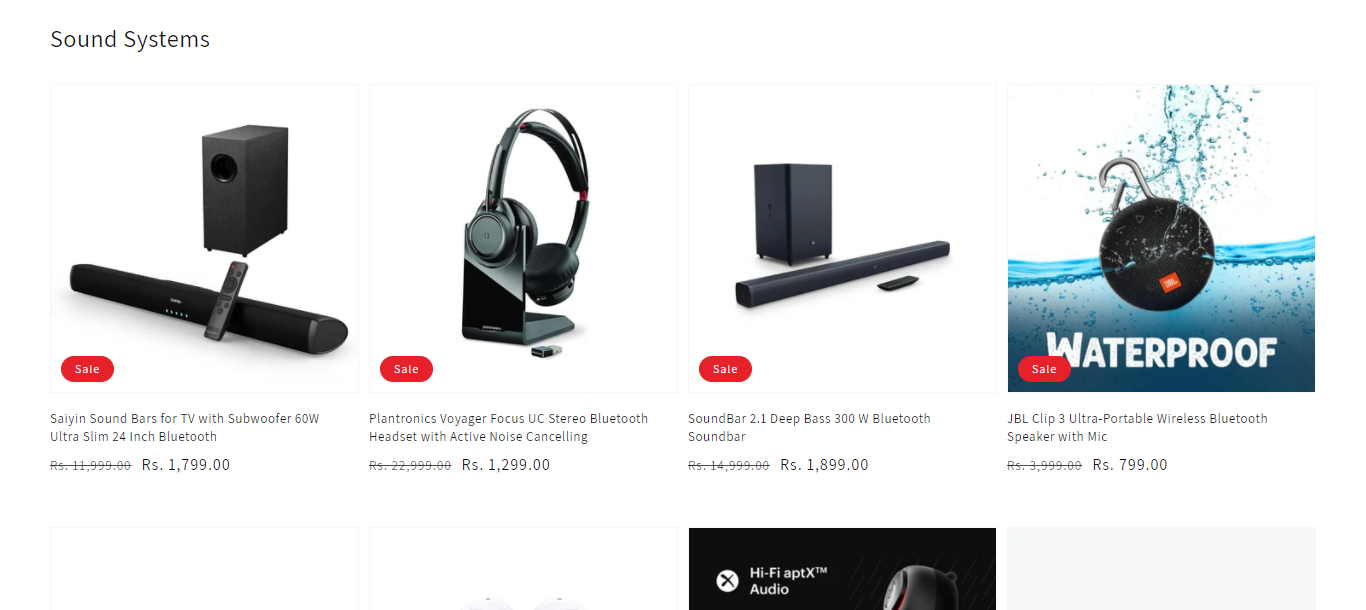
Task: Click the JBL Clip 3 Ultra-Portable Speaker title
Action: pos(1137,428)
